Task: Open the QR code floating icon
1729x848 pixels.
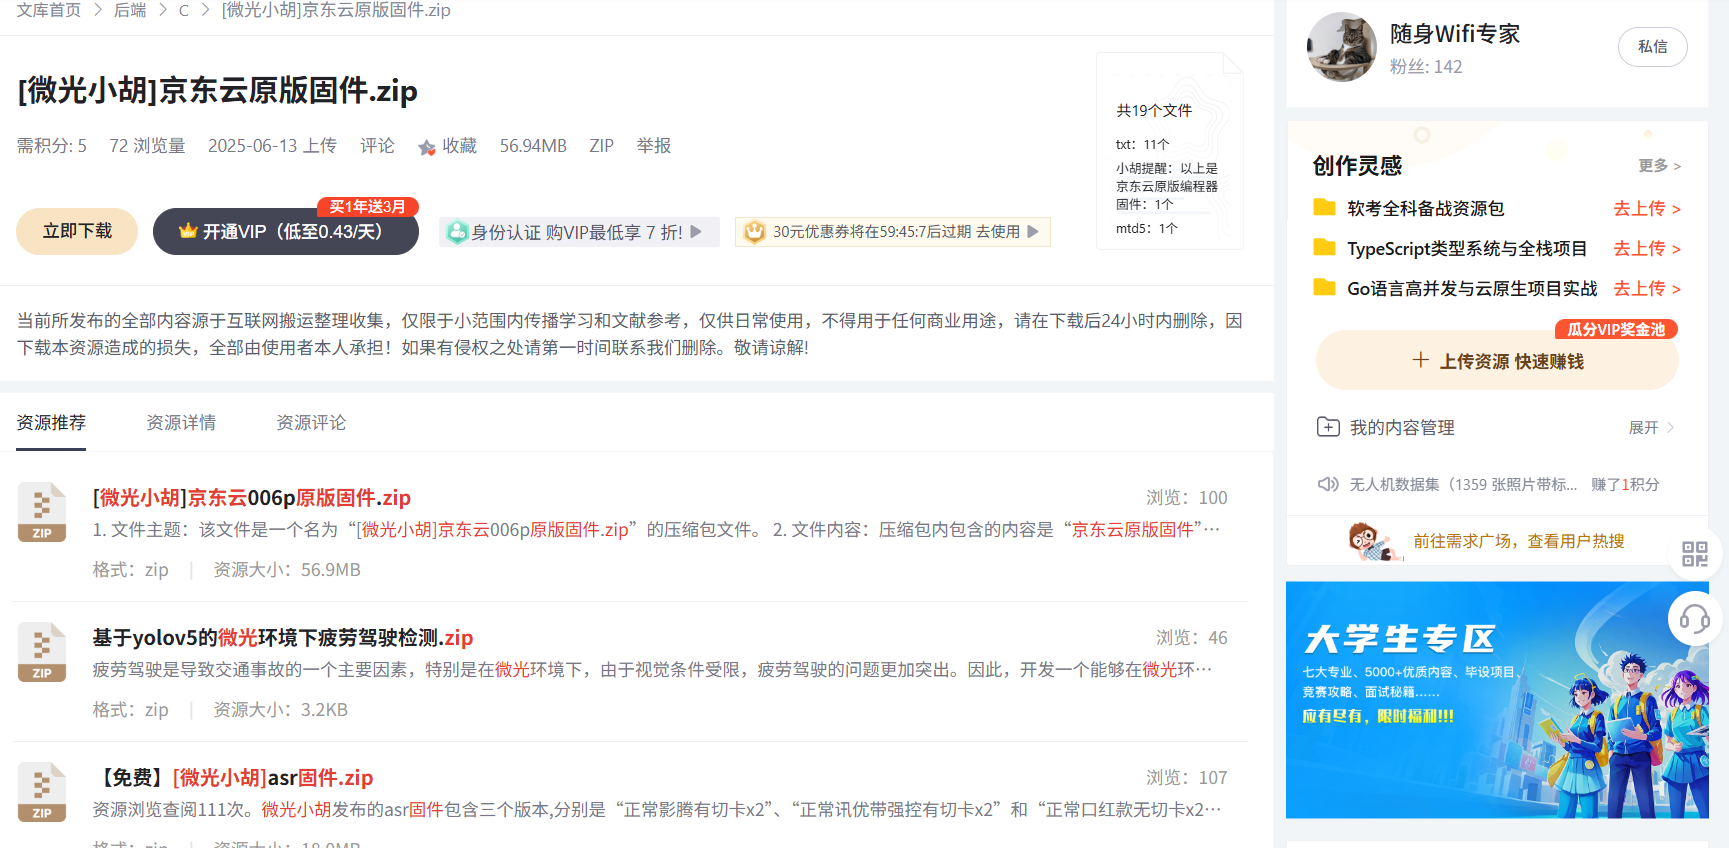Action: [1695, 554]
